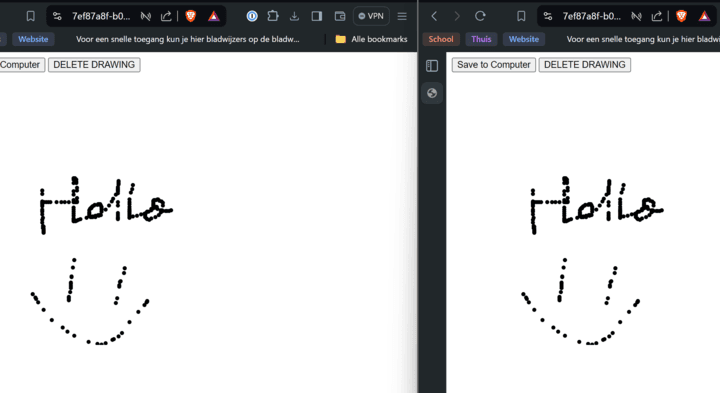Open the School bookmark

[x=441, y=39]
